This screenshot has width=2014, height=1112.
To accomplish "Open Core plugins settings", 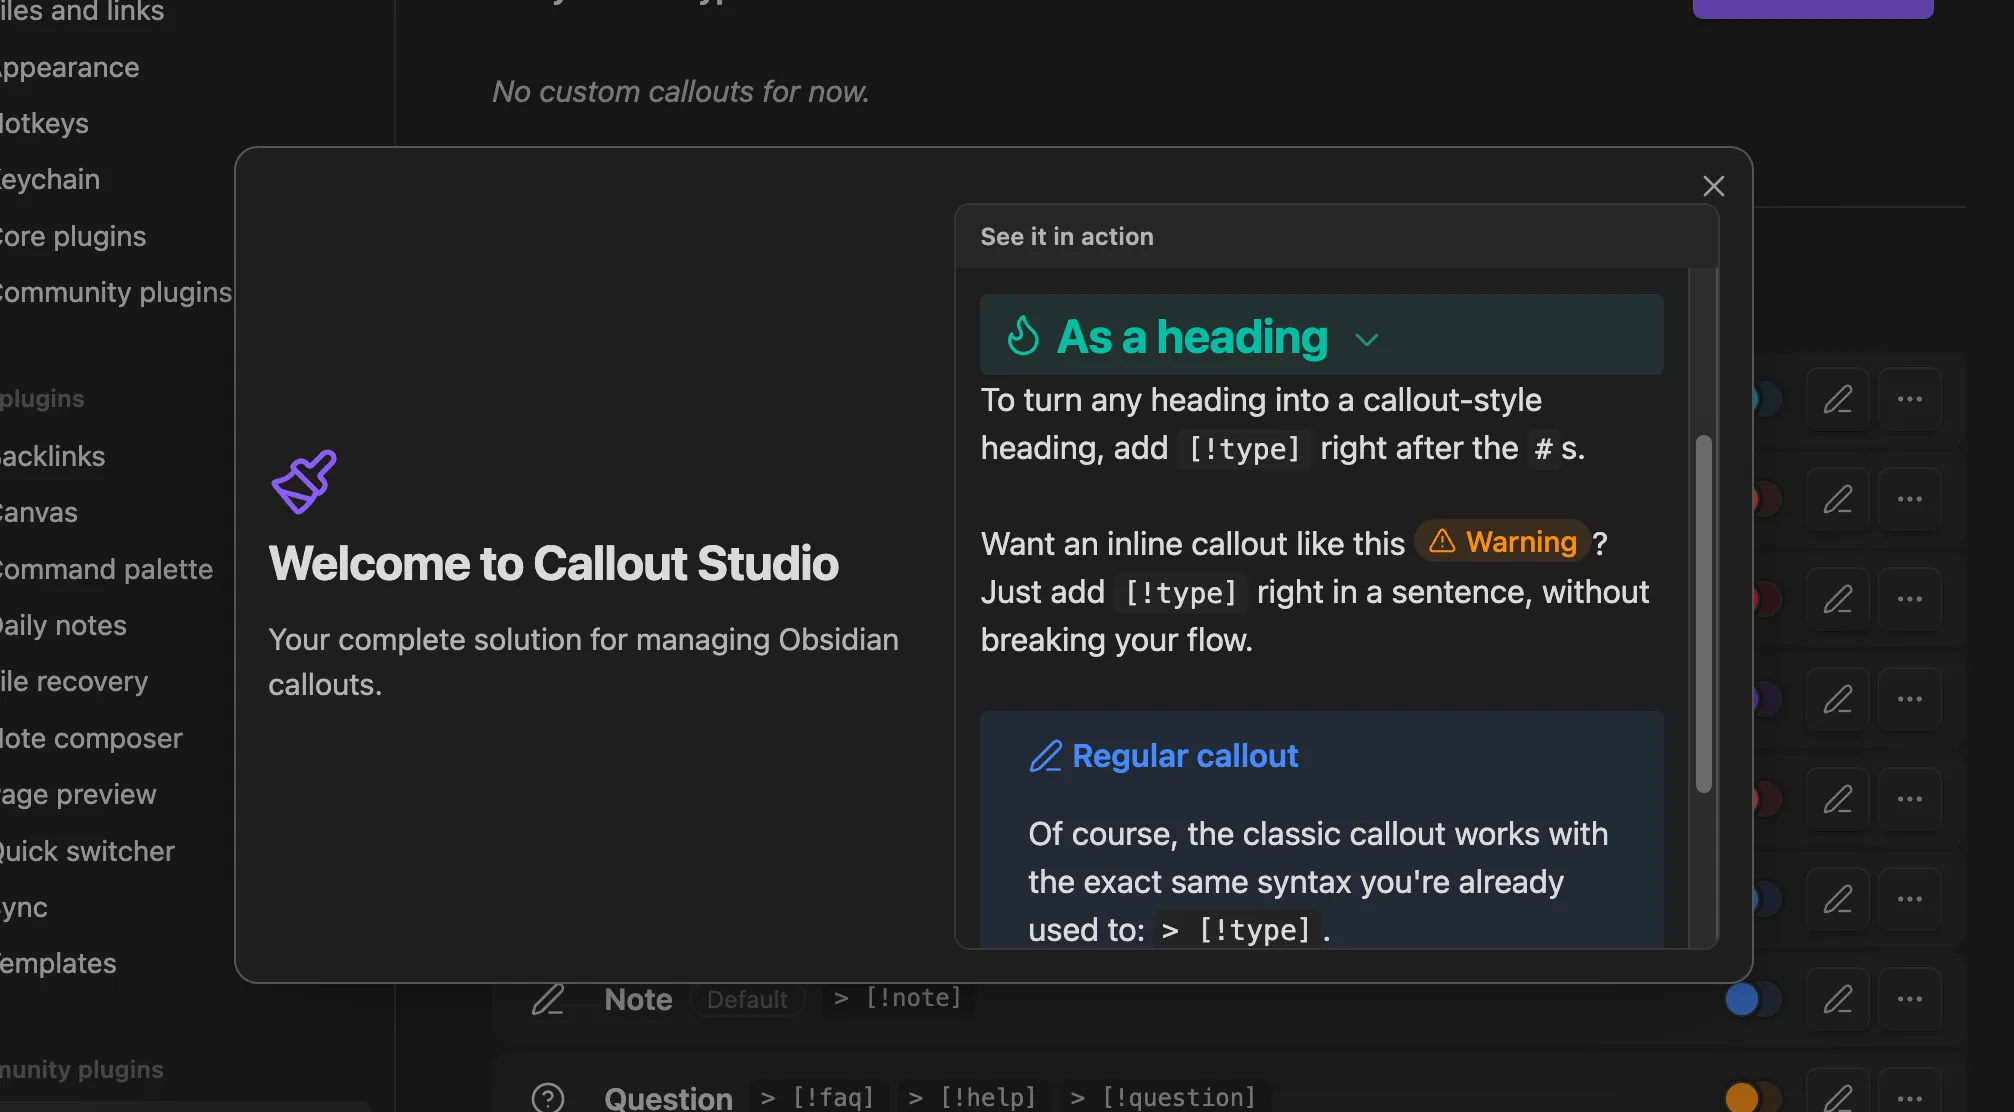I will 73,236.
